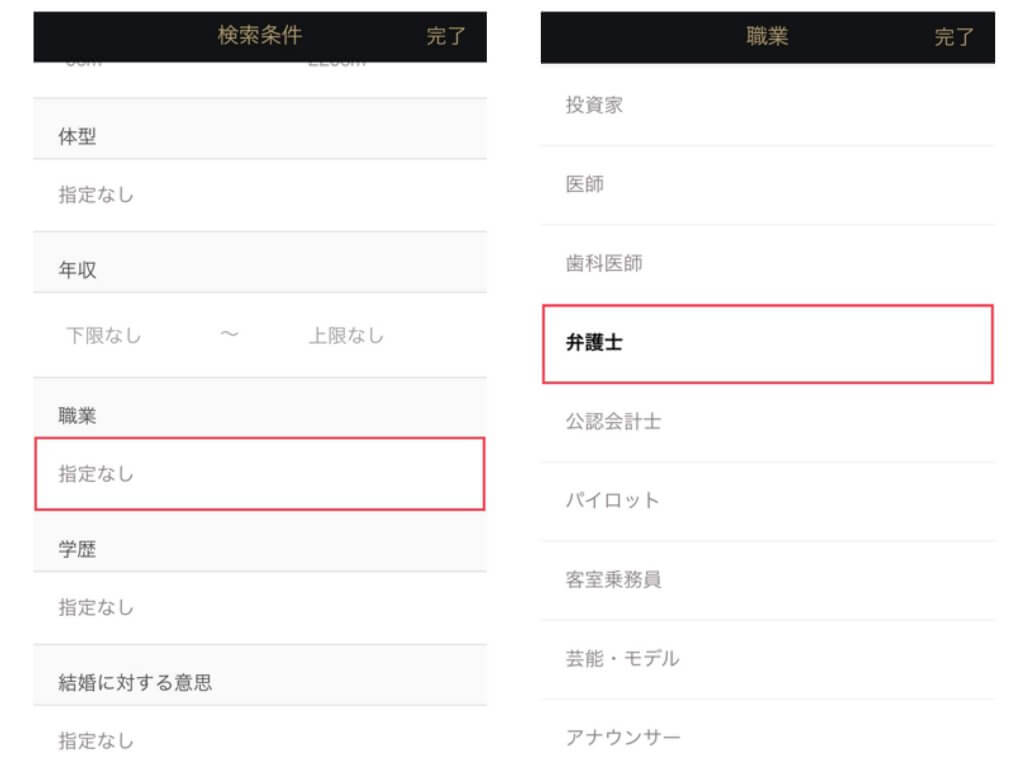The width and height of the screenshot is (1024, 768).
Task: Choose 芸能・モデル from the list
Action: pos(768,658)
